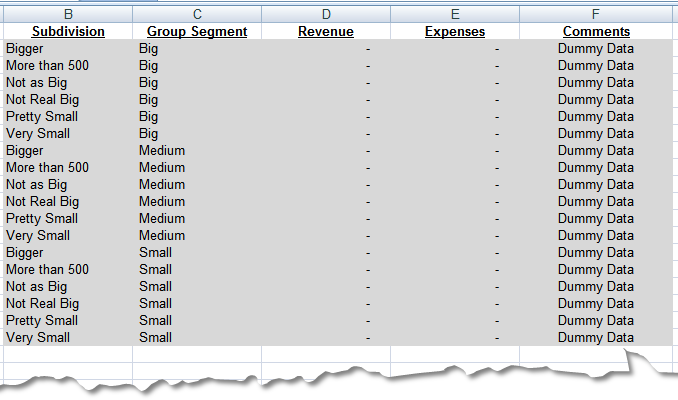Select Very Small cell beside Medium
Screen dimensions: 678x400
[68, 235]
